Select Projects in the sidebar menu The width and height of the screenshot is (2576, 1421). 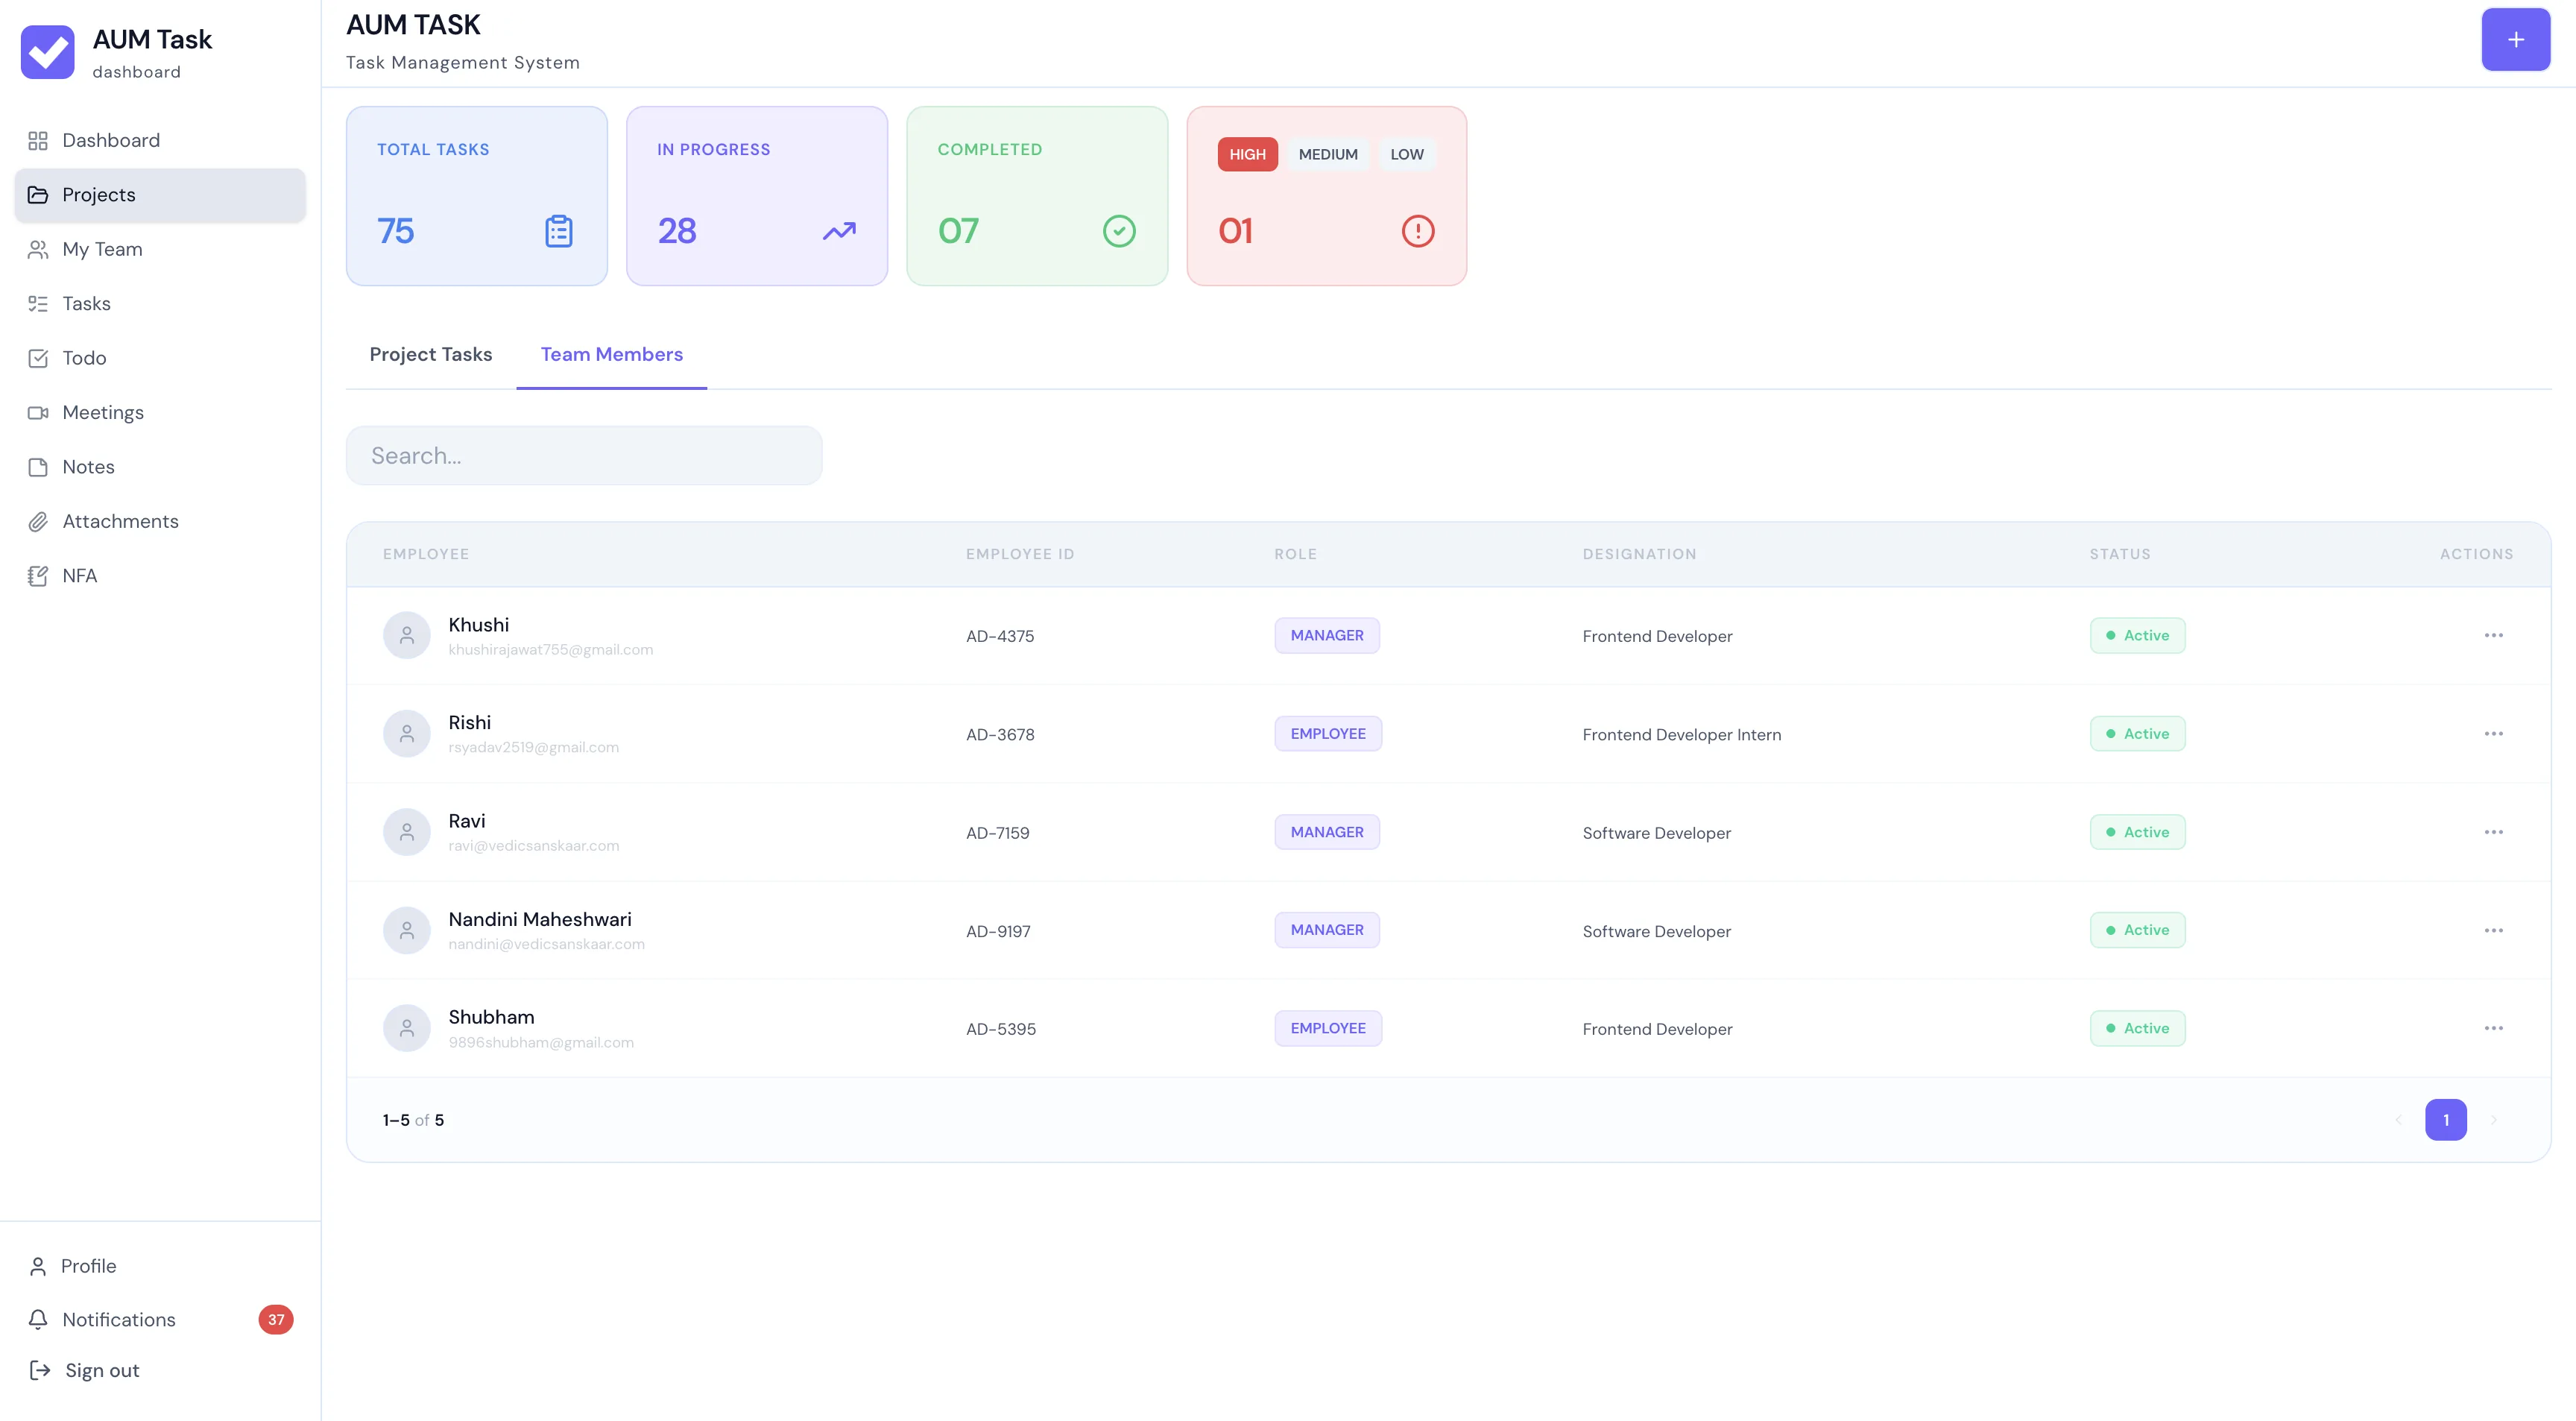(x=160, y=195)
